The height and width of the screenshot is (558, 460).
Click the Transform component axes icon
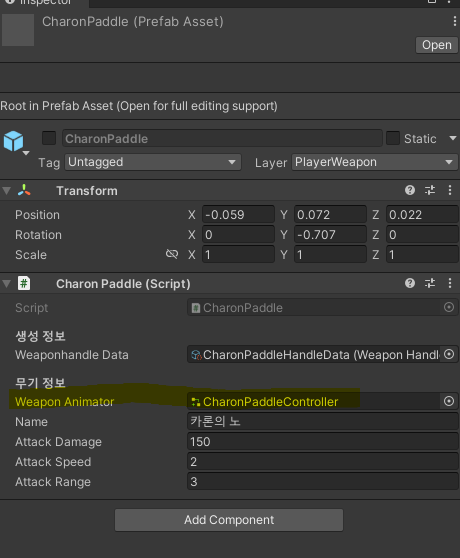point(24,190)
